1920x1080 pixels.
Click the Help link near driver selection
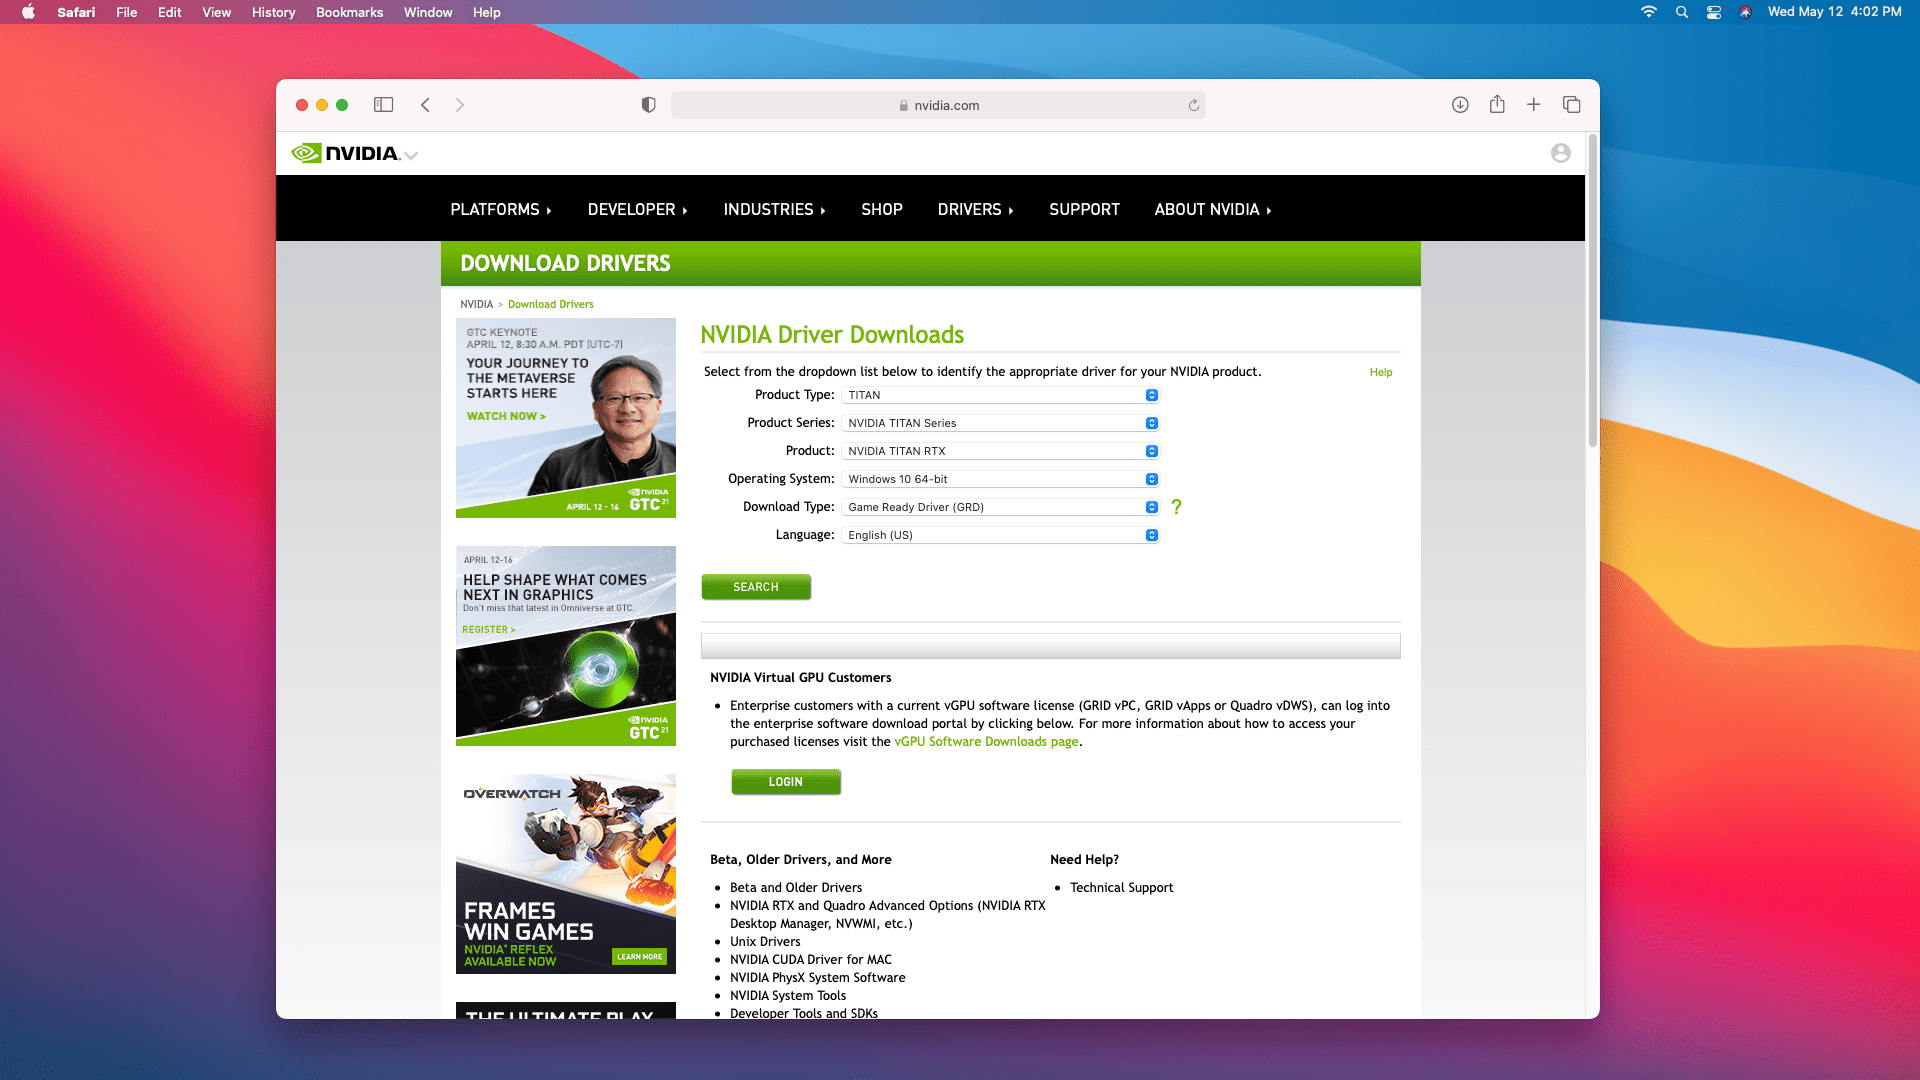(1381, 372)
